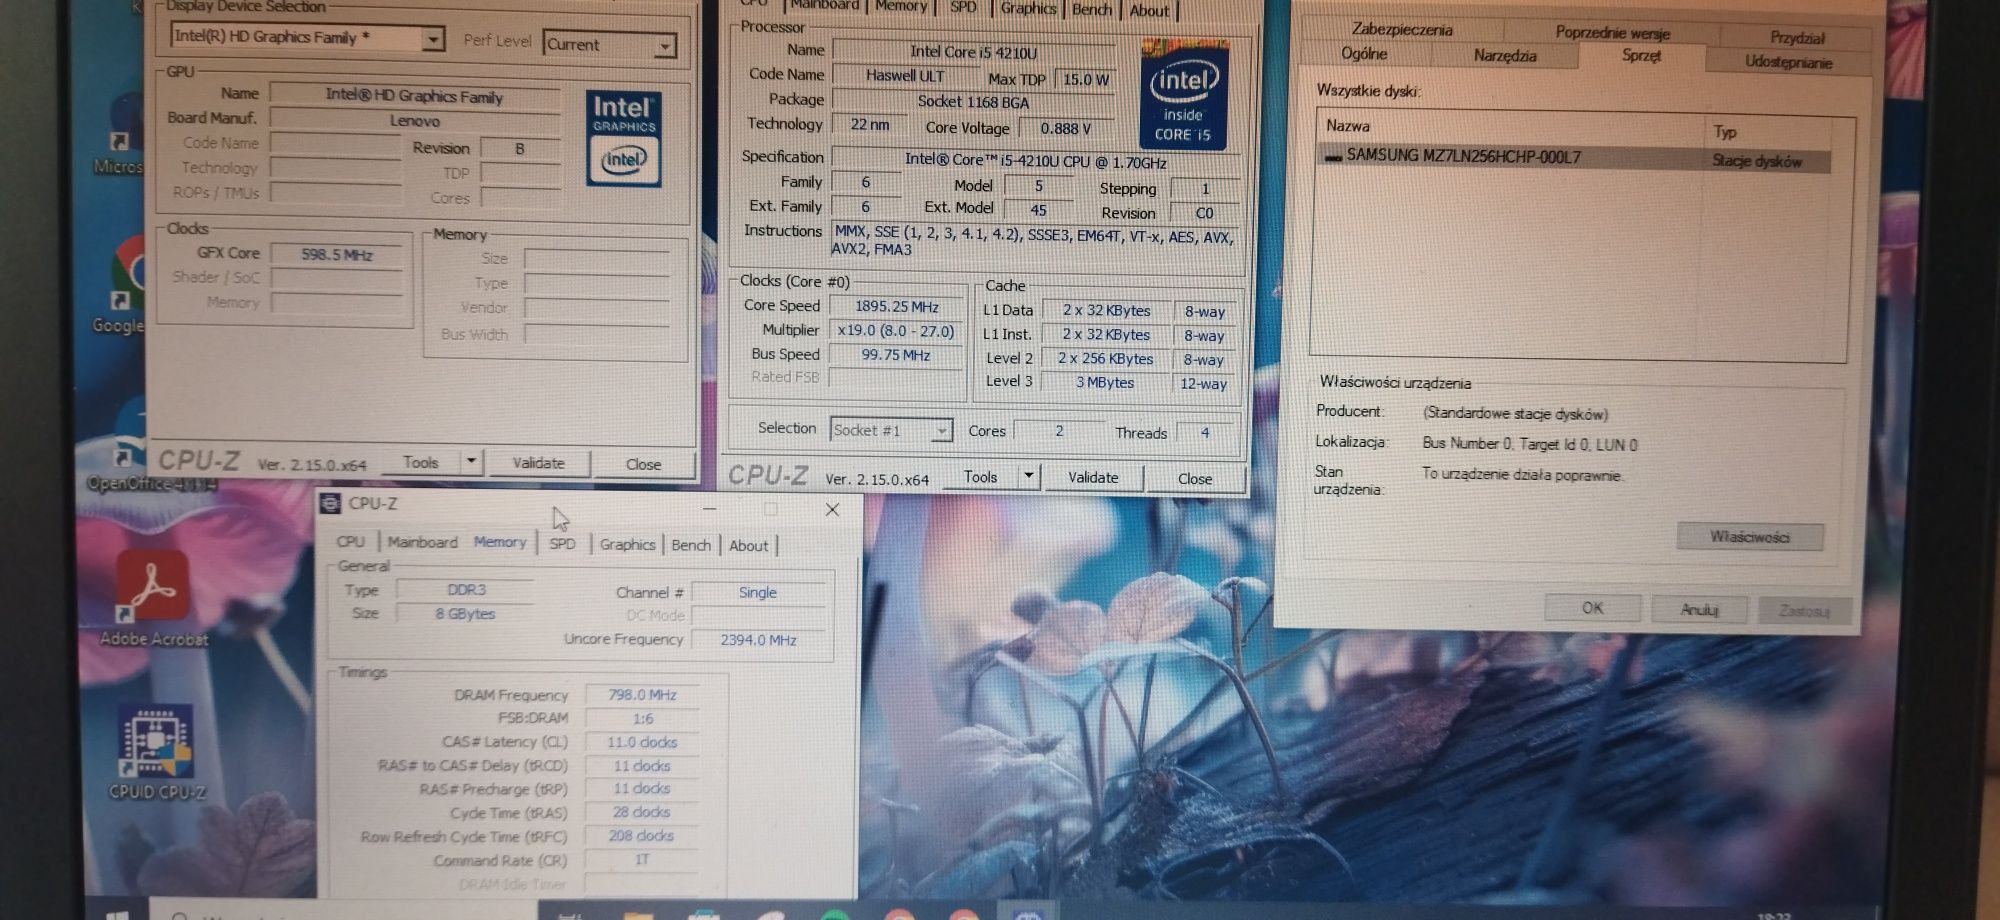Click the Bus Speed 99.75 MHz value
2000x920 pixels.
point(896,355)
